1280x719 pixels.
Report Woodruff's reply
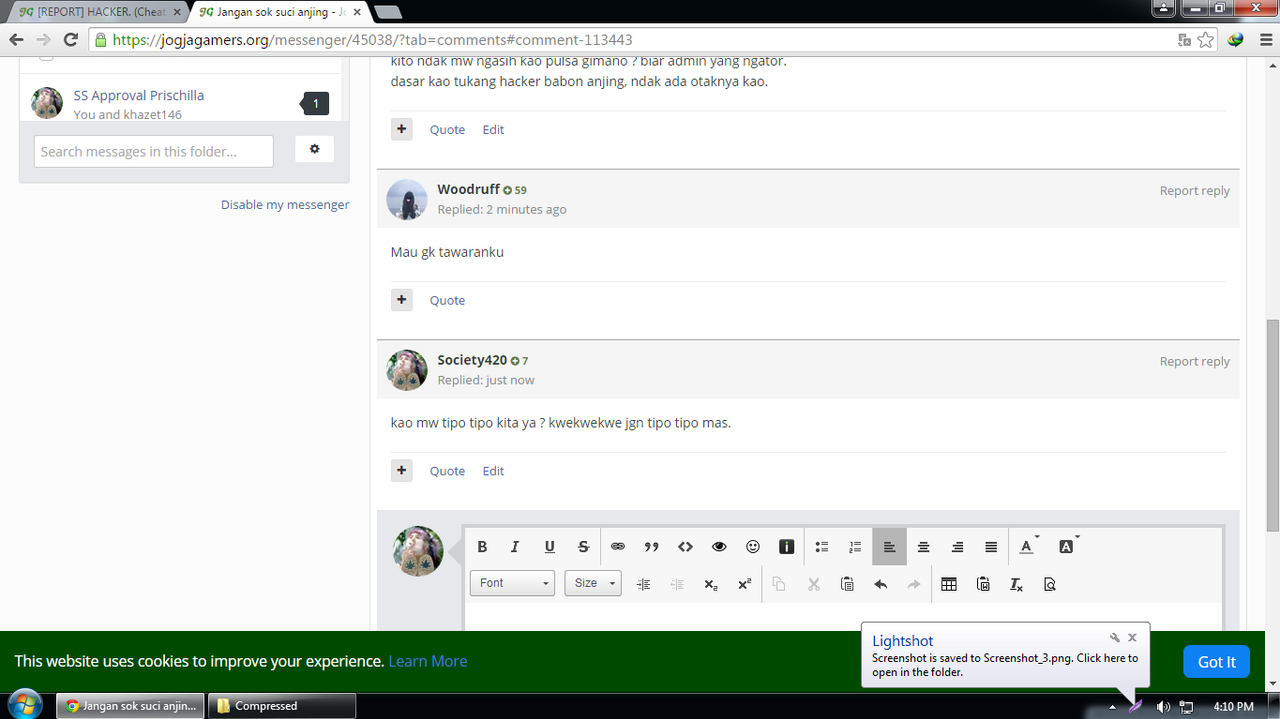1194,191
